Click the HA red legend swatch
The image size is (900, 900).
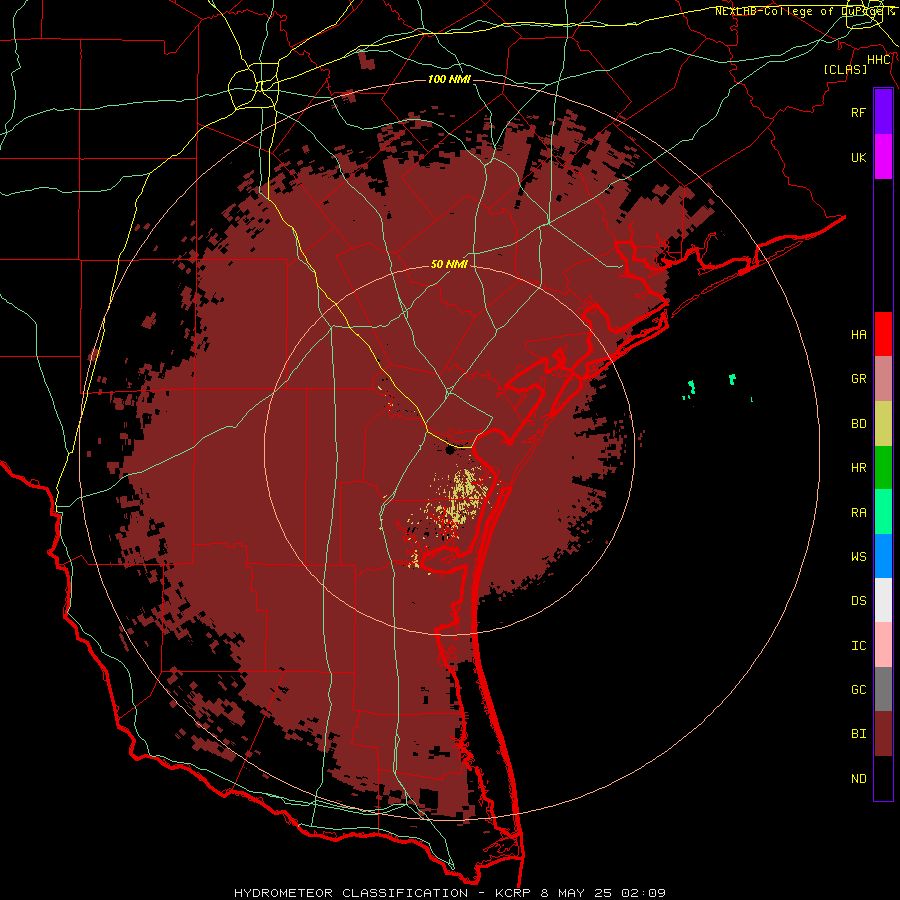(x=883, y=334)
